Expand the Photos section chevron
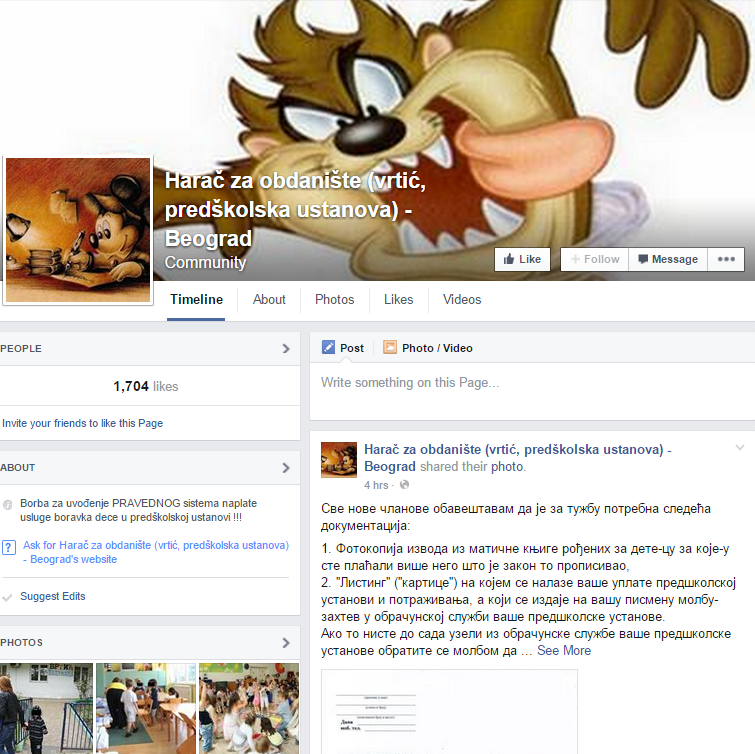The image size is (755, 754). point(286,643)
